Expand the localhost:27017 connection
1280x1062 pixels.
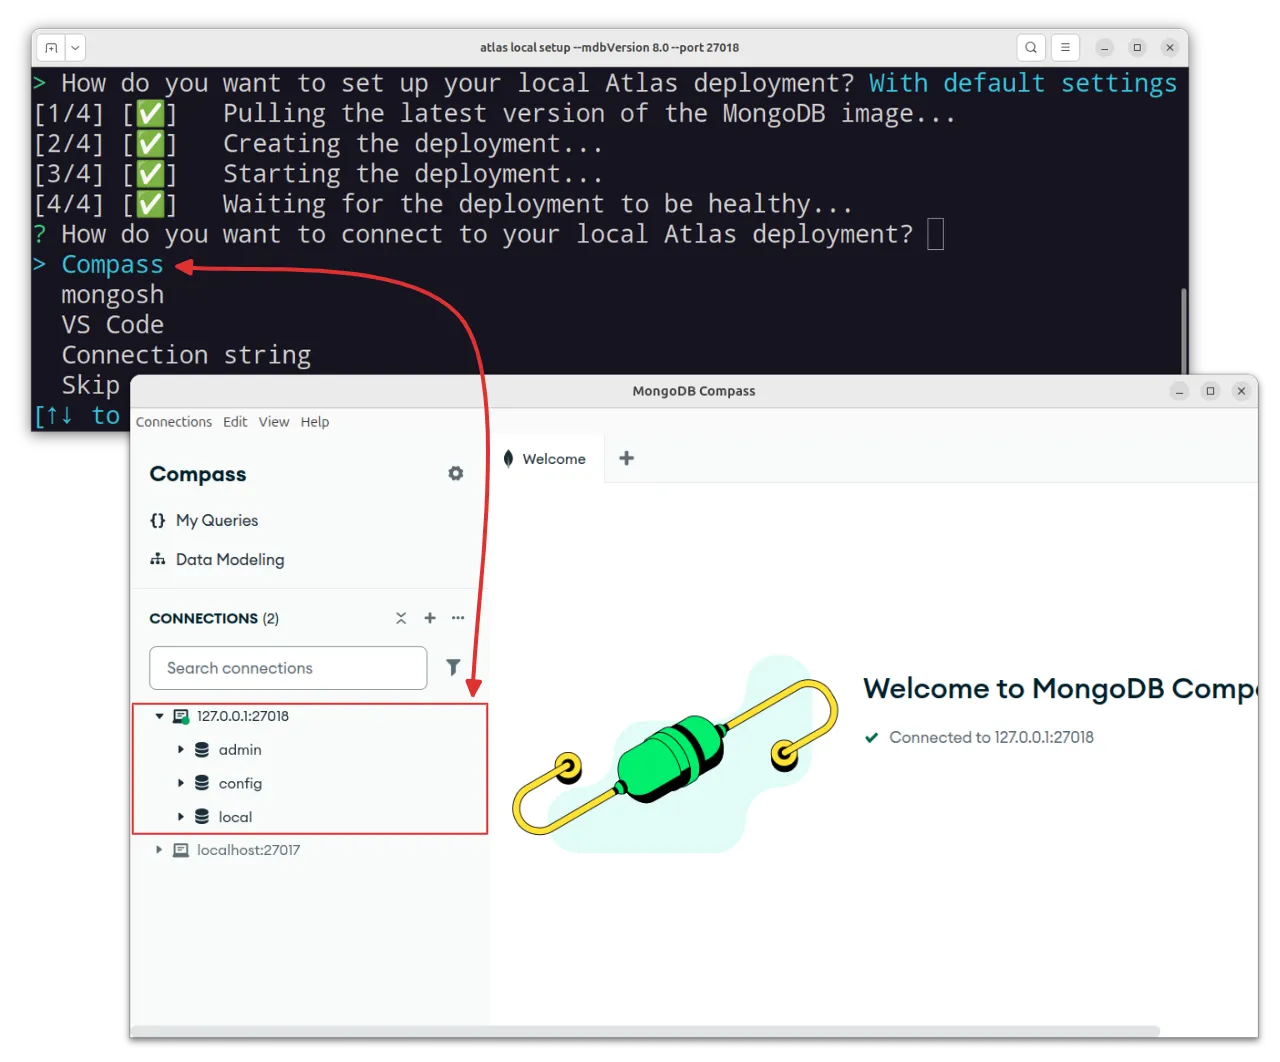click(159, 850)
